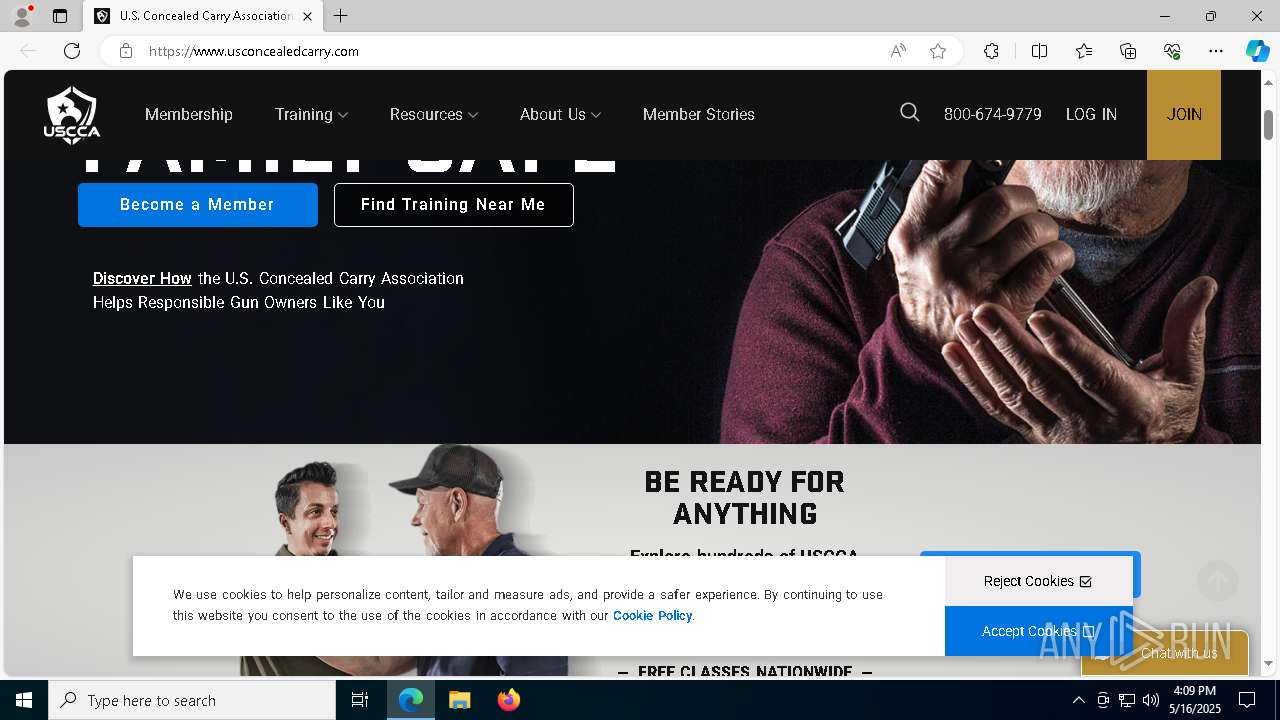
Task: Click Find Training Near Me button
Action: coord(454,204)
